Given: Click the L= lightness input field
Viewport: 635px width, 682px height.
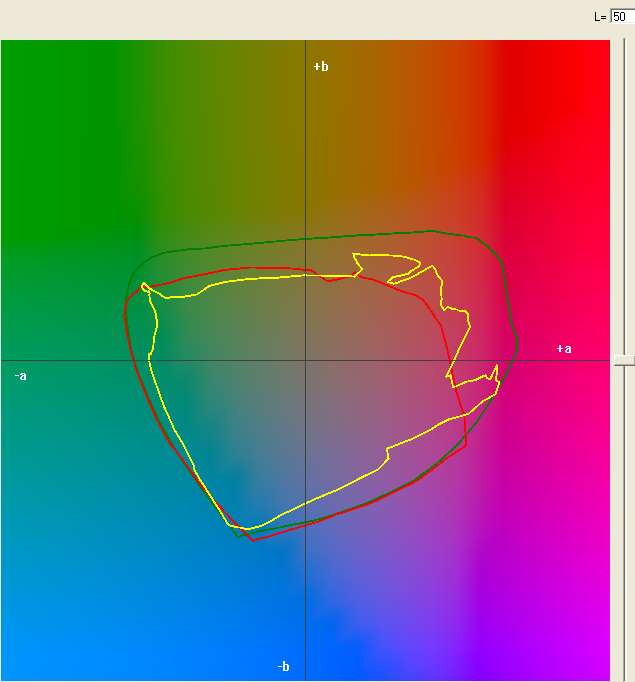Looking at the screenshot, I should 623,17.
